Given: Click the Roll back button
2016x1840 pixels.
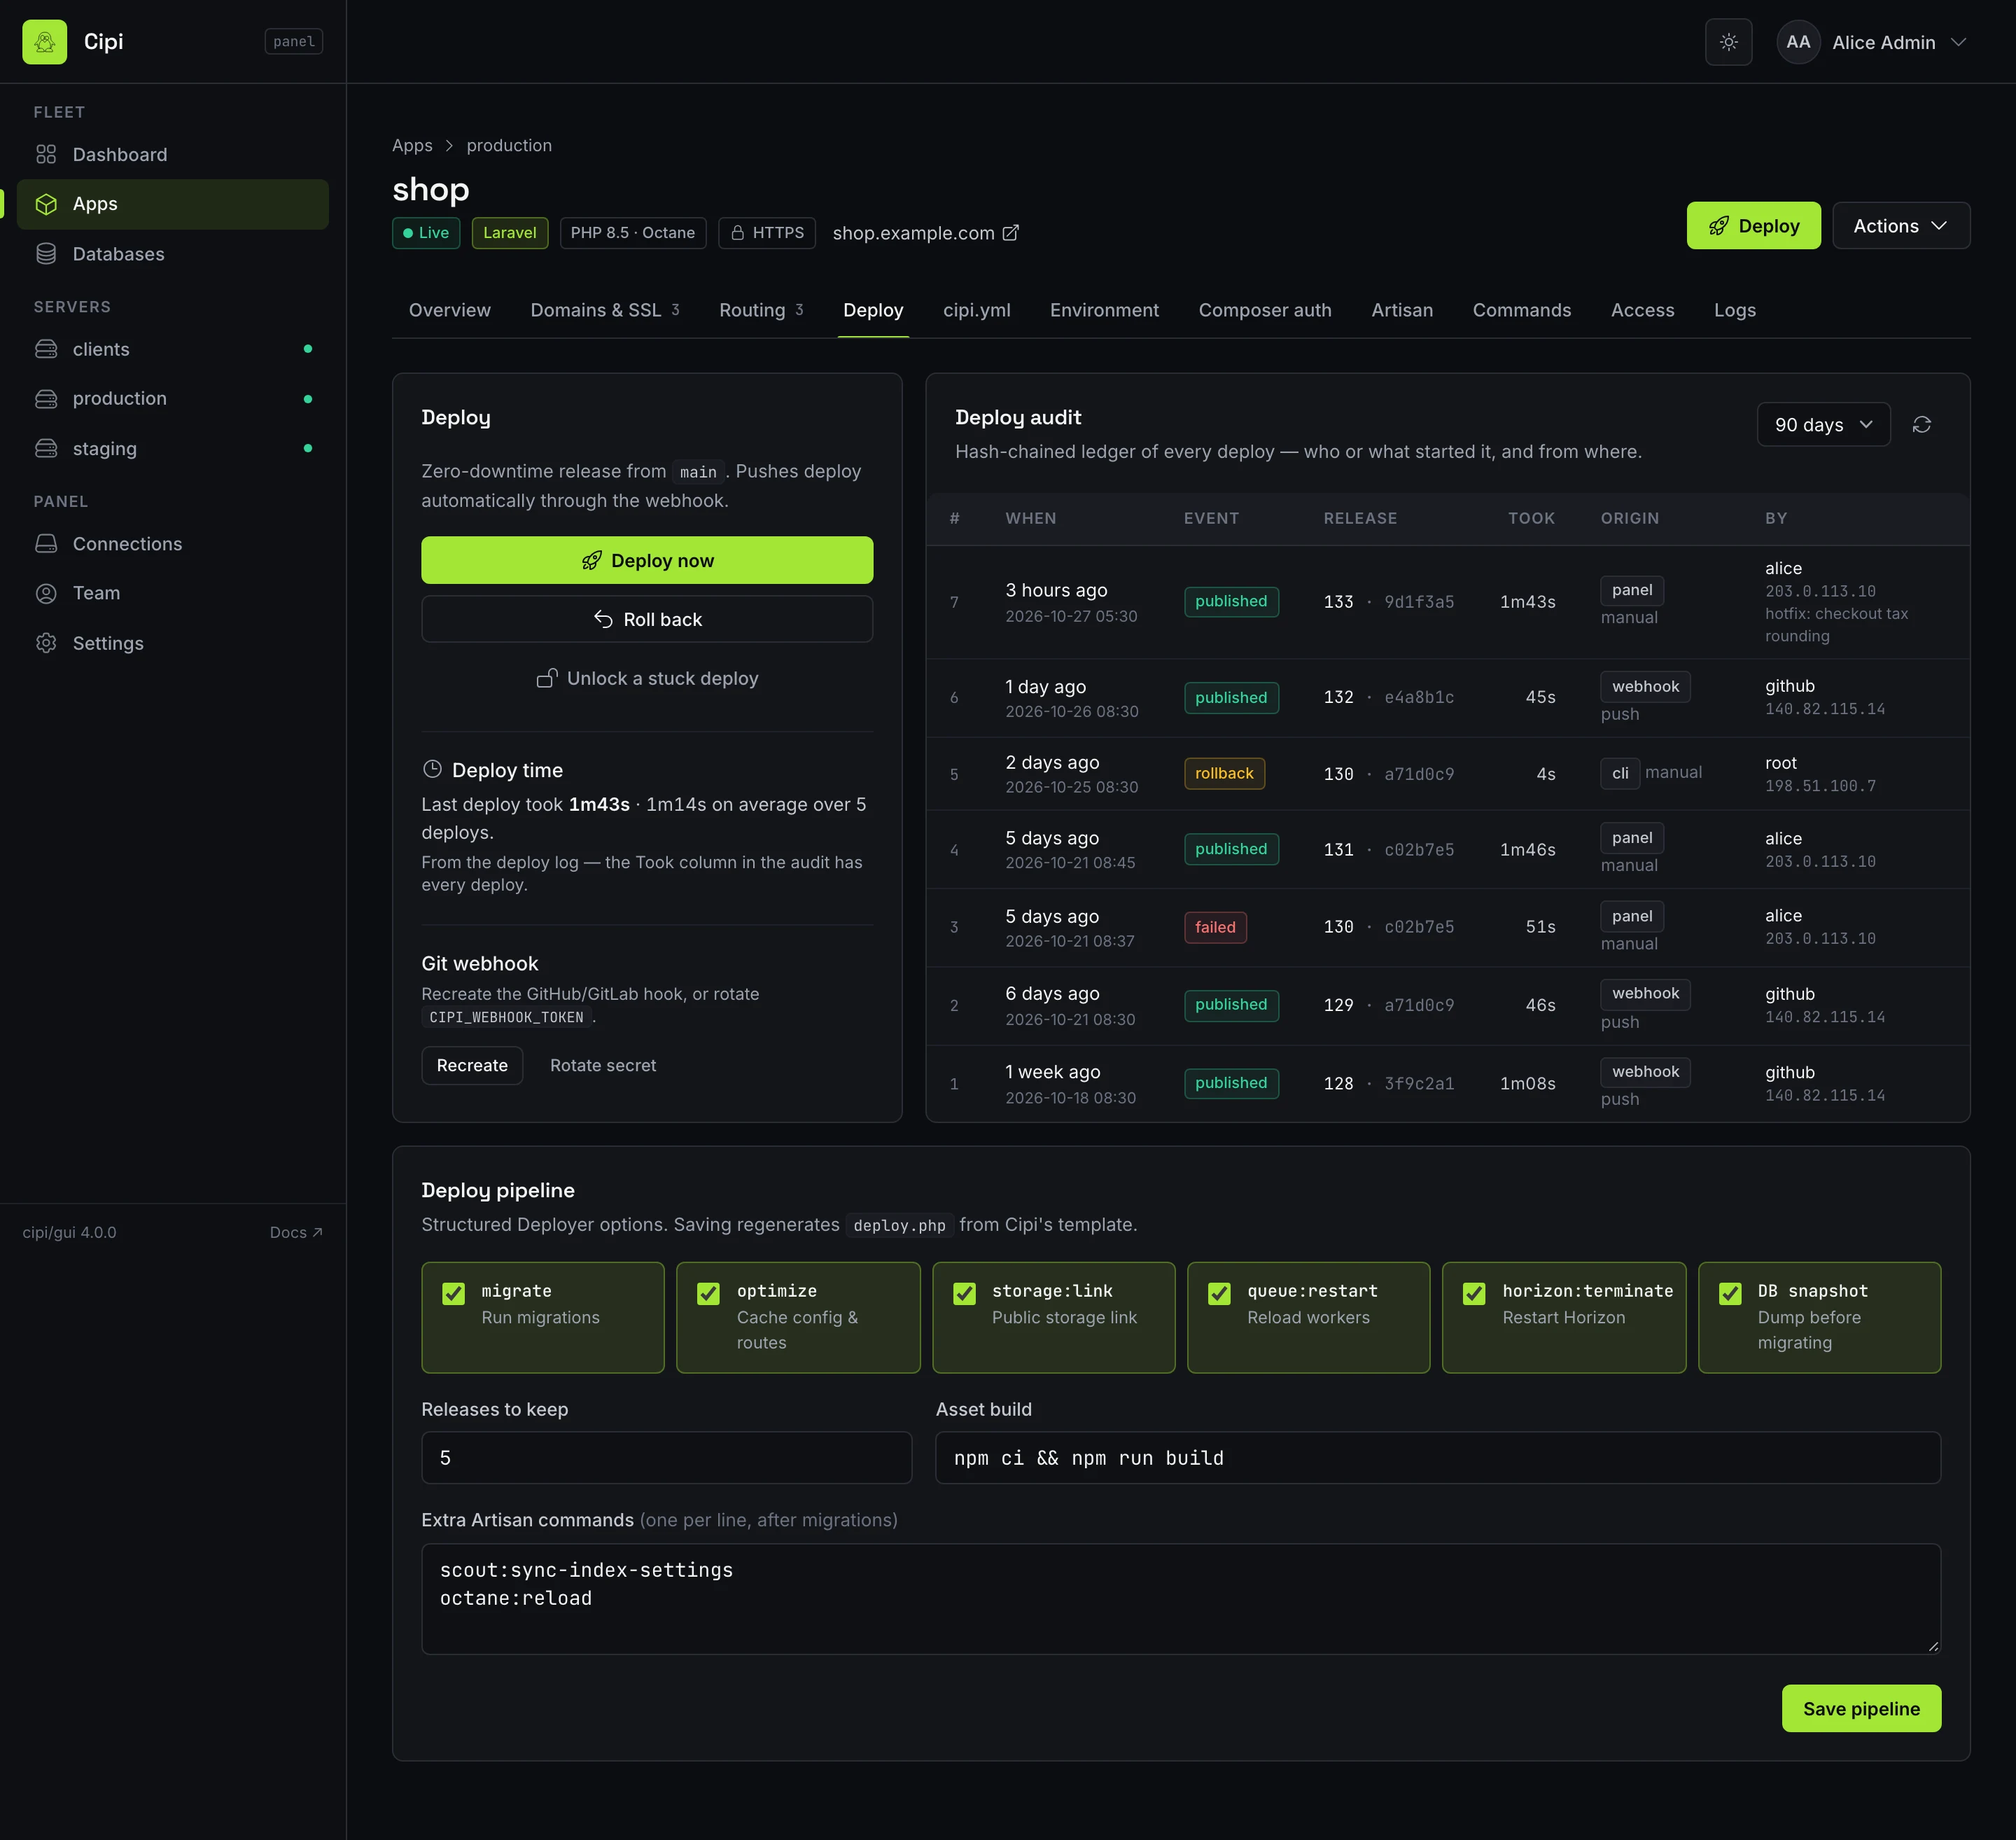Looking at the screenshot, I should [647, 619].
